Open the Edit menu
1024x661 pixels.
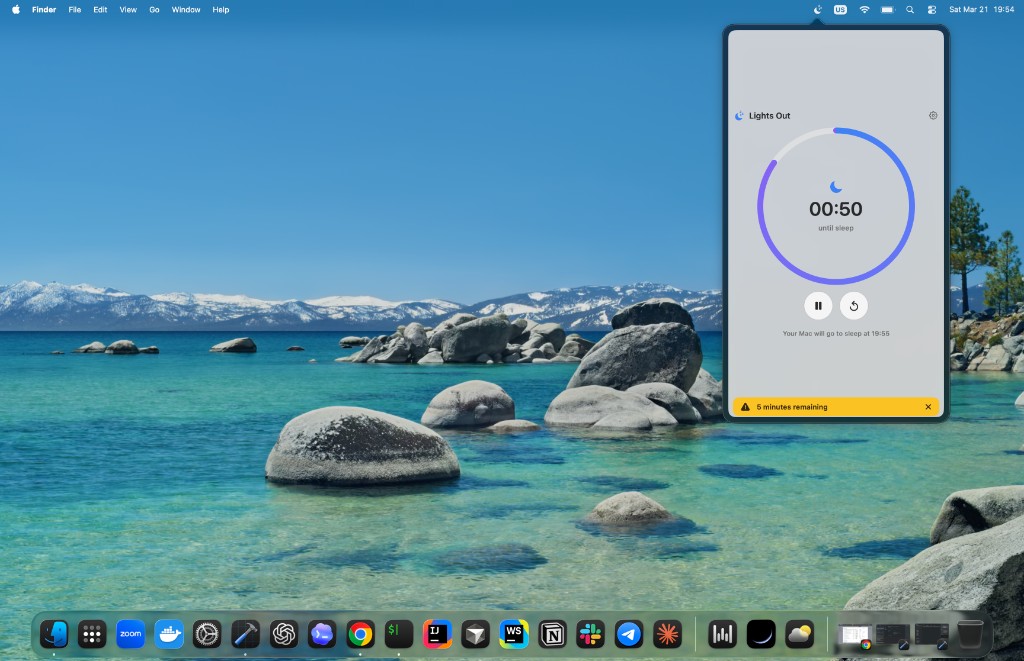point(100,10)
